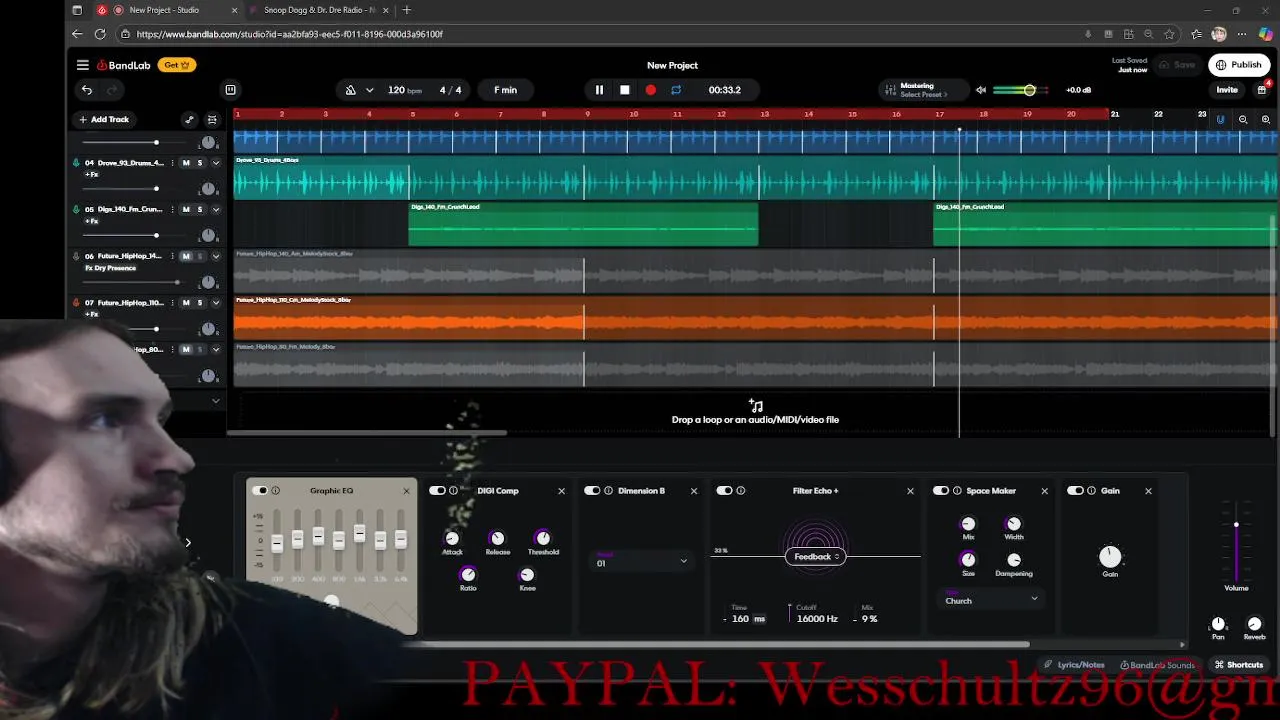This screenshot has width=1280, height=720.
Task: Bypass the Graphic EQ effect switch
Action: [260, 491]
